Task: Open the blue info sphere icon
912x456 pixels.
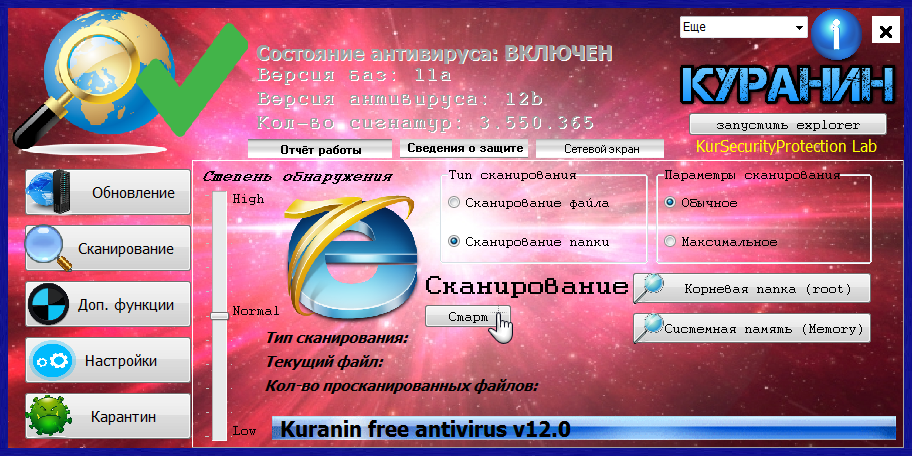Action: 835,34
